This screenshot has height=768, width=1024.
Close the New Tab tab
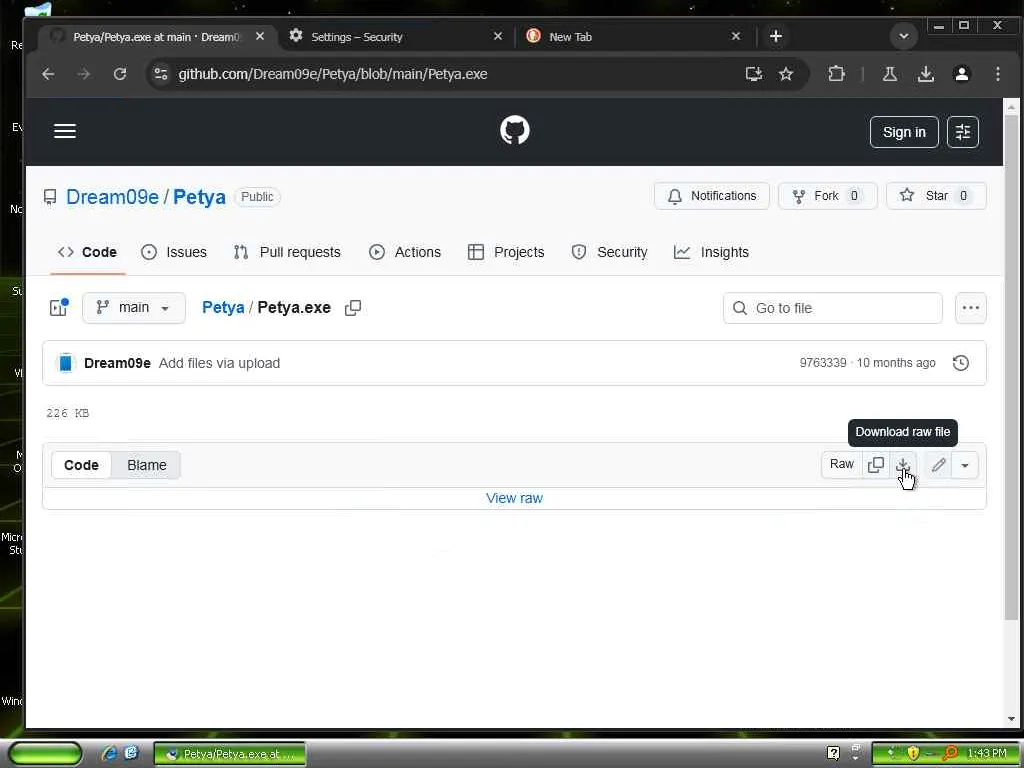[x=735, y=37]
